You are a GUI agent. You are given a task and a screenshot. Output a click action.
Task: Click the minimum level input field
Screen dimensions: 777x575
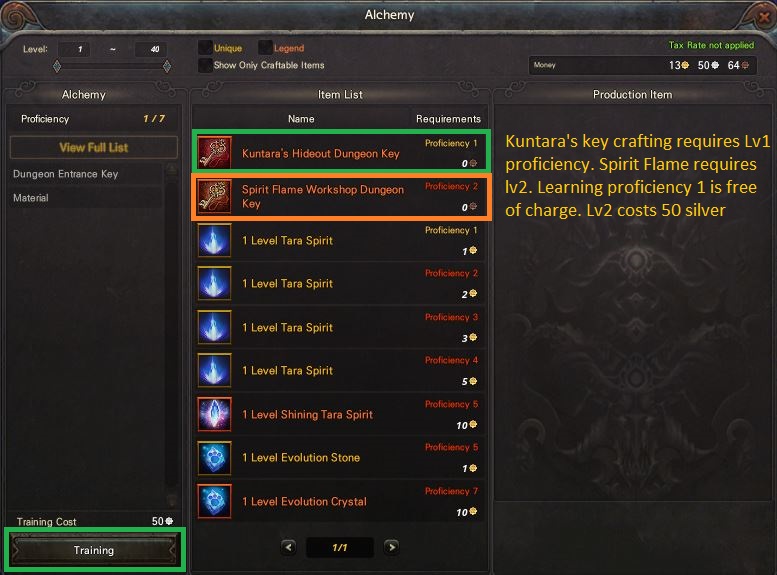(74, 49)
